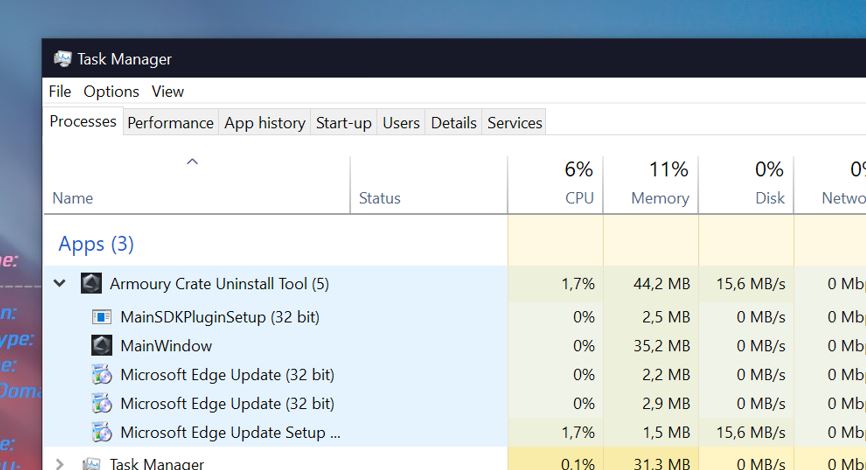The width and height of the screenshot is (866, 470).
Task: Open the File menu
Action: click(60, 91)
